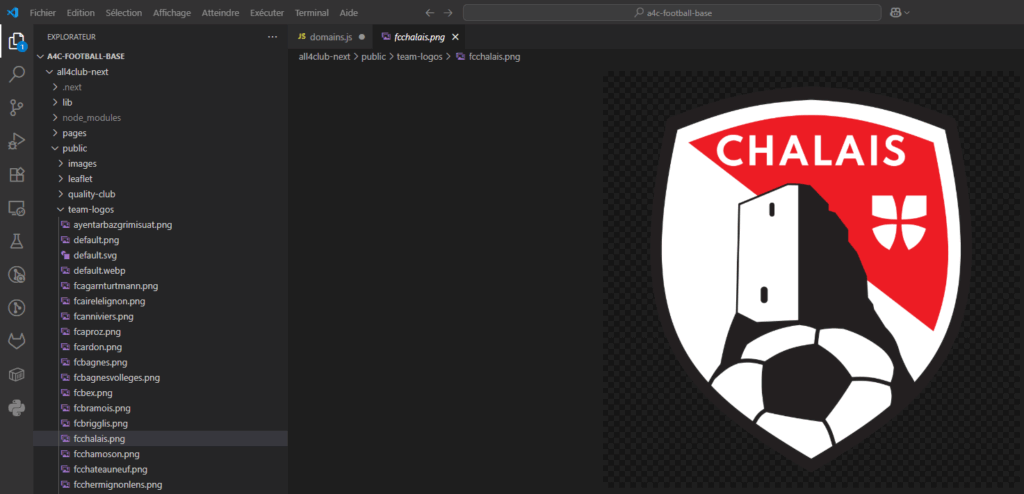Image resolution: width=1024 pixels, height=494 pixels.
Task: Click public in the breadcrumb
Action: 374,57
